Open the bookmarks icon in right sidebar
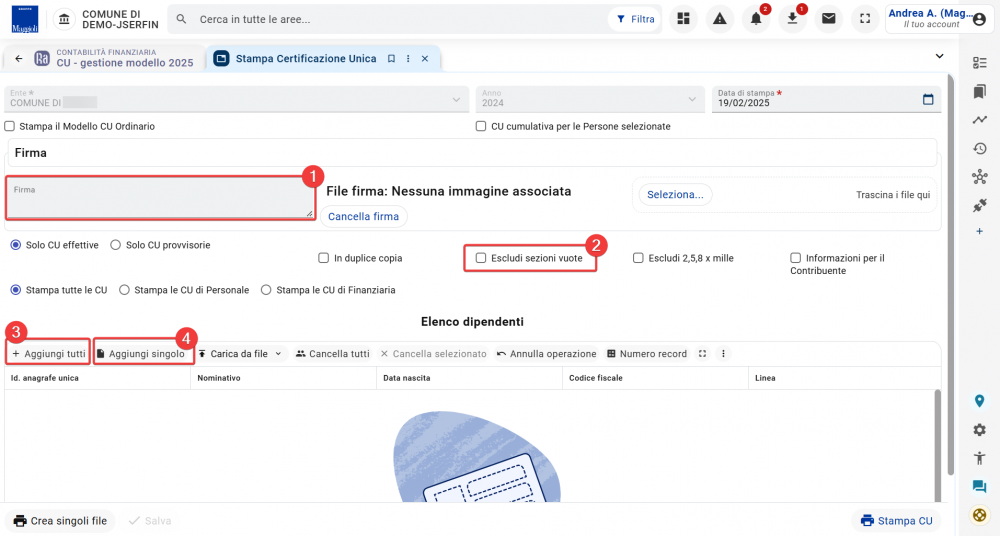This screenshot has height=536, width=1000. [x=980, y=91]
